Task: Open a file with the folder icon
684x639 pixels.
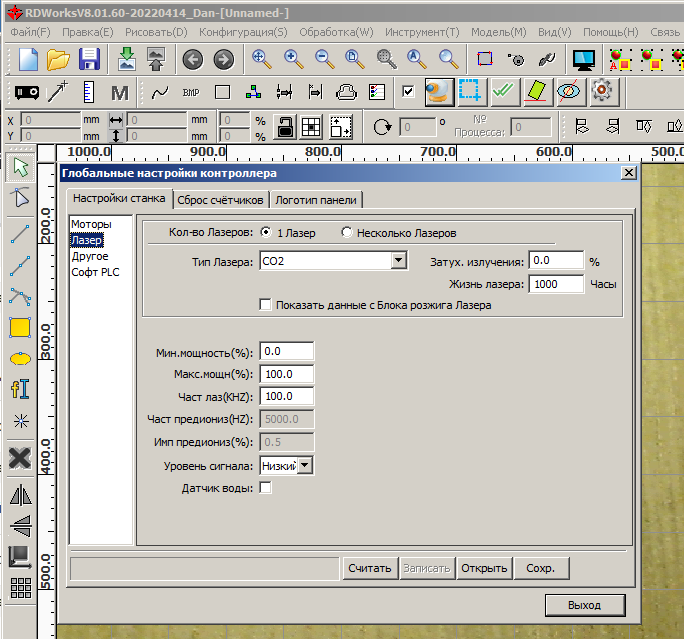Action: click(59, 59)
